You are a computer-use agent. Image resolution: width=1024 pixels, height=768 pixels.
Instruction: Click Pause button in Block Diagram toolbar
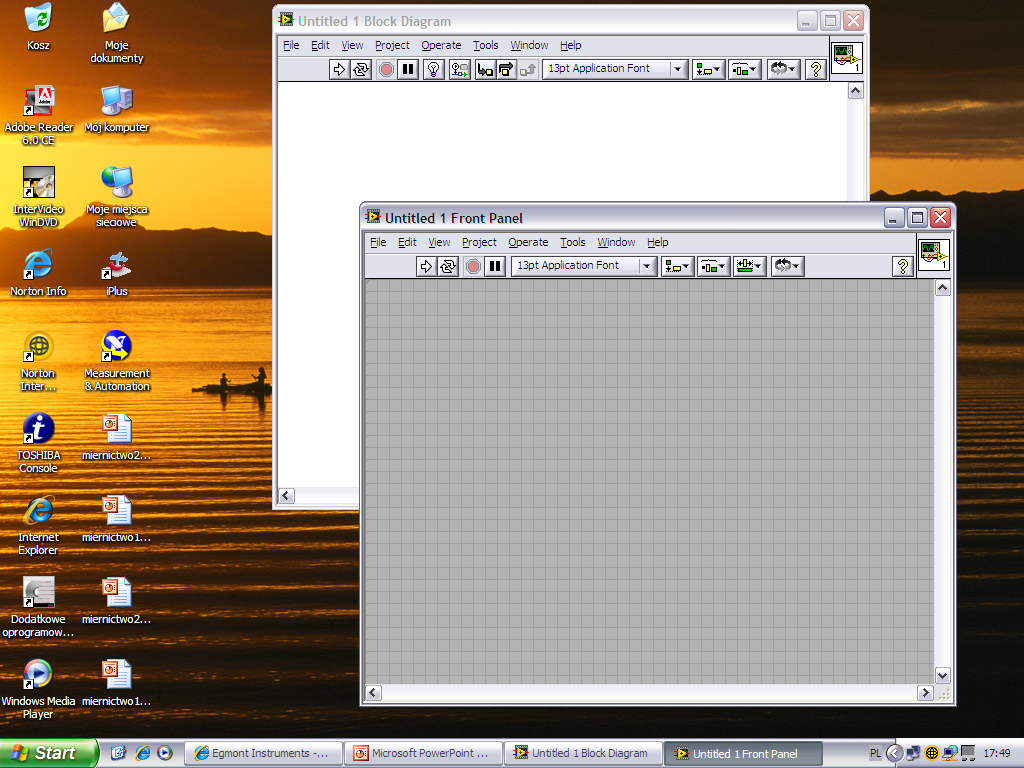pyautogui.click(x=408, y=69)
